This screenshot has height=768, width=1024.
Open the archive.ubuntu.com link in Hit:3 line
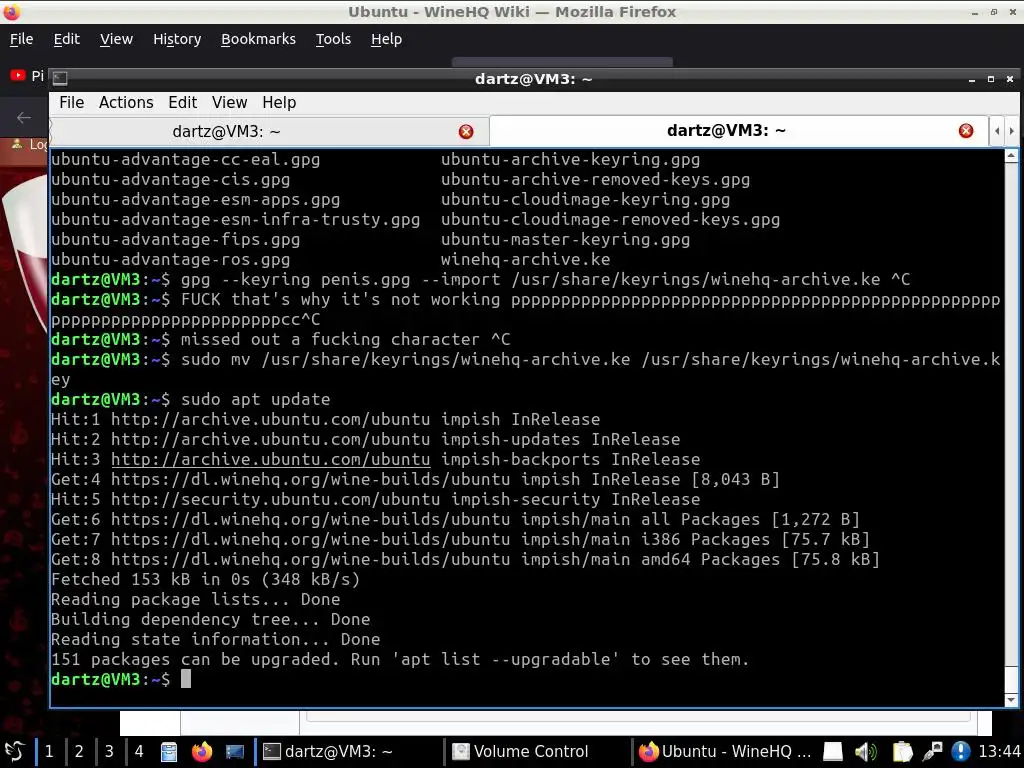pyautogui.click(x=270, y=460)
